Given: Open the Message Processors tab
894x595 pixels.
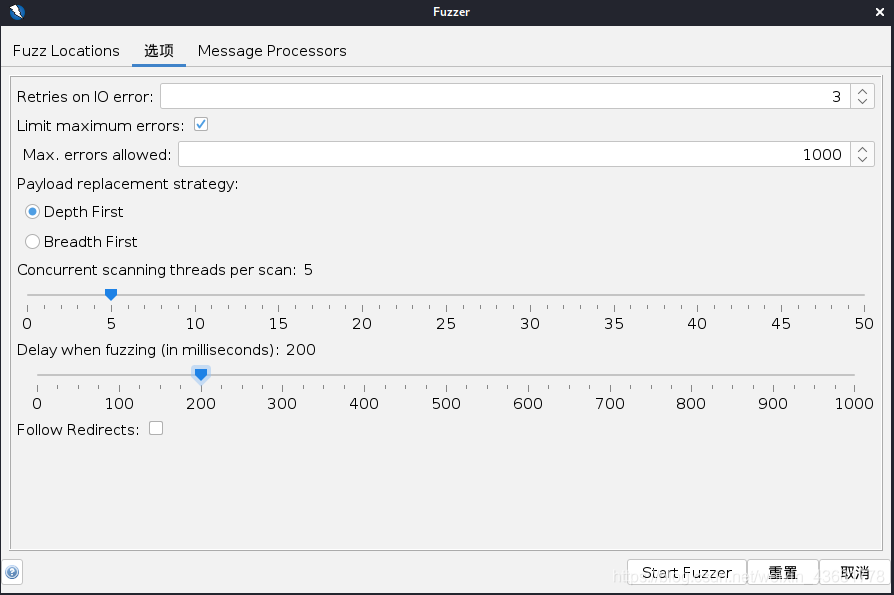Looking at the screenshot, I should point(272,51).
